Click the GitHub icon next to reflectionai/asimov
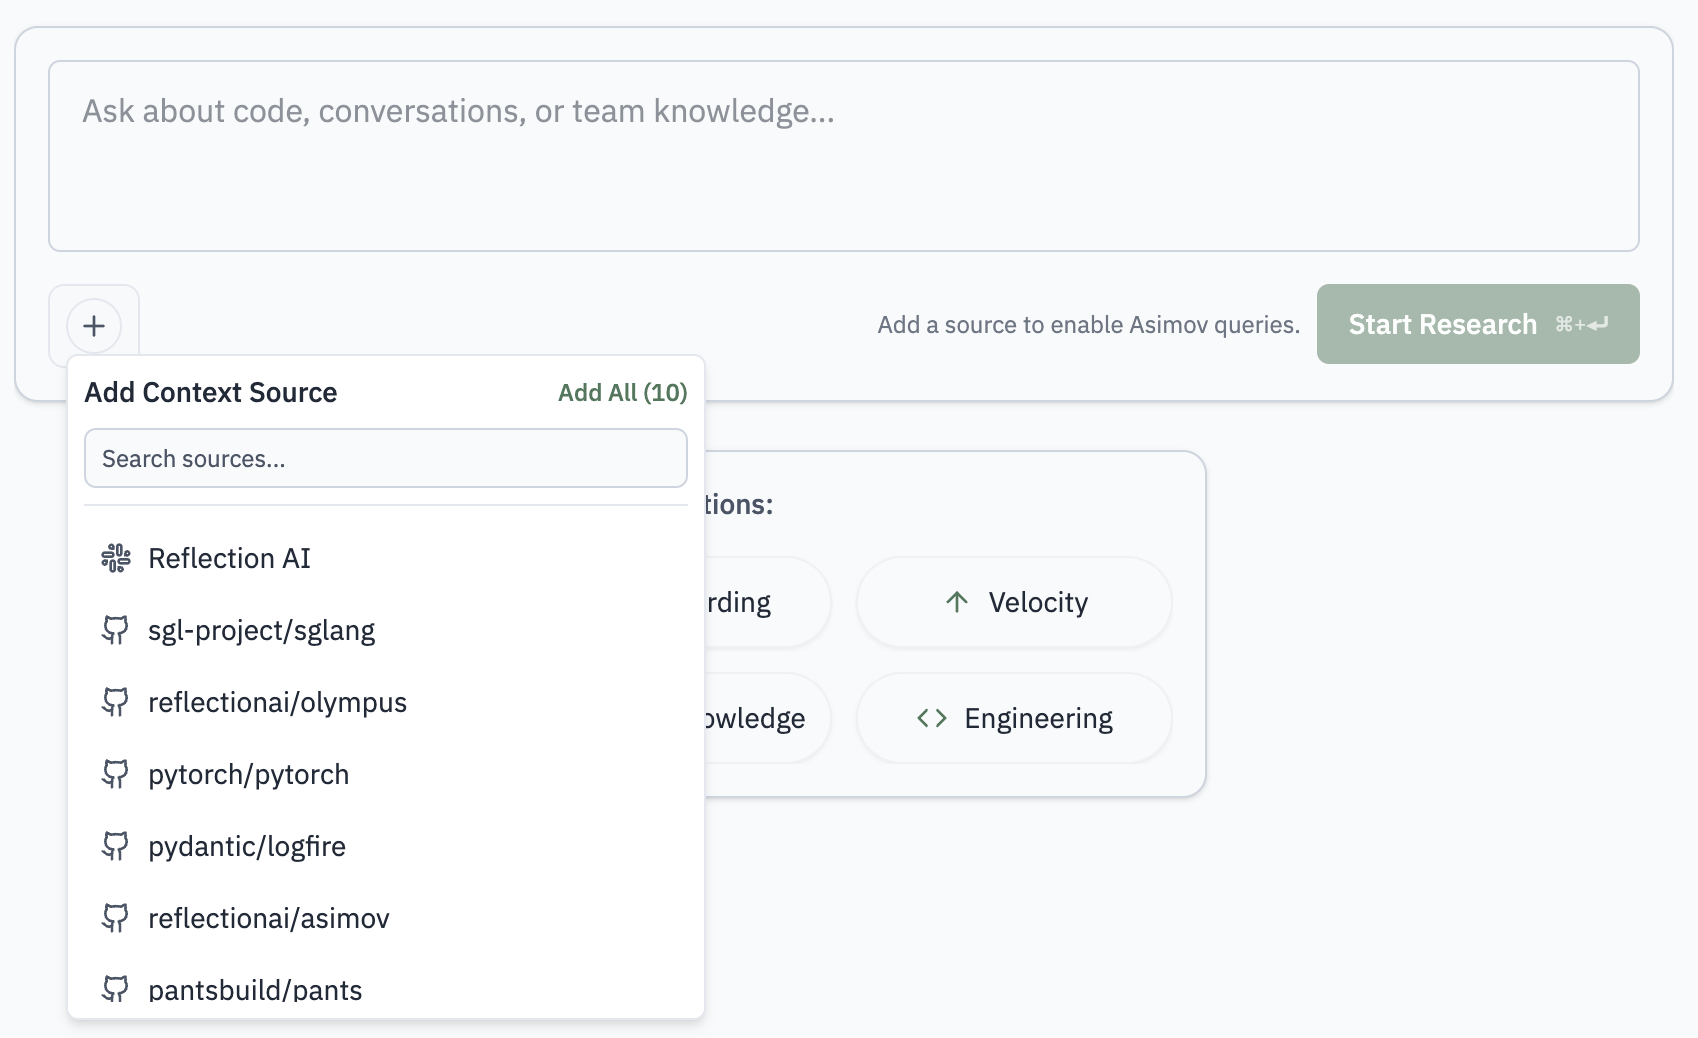Screen dimensions: 1698x1038 [x=116, y=918]
